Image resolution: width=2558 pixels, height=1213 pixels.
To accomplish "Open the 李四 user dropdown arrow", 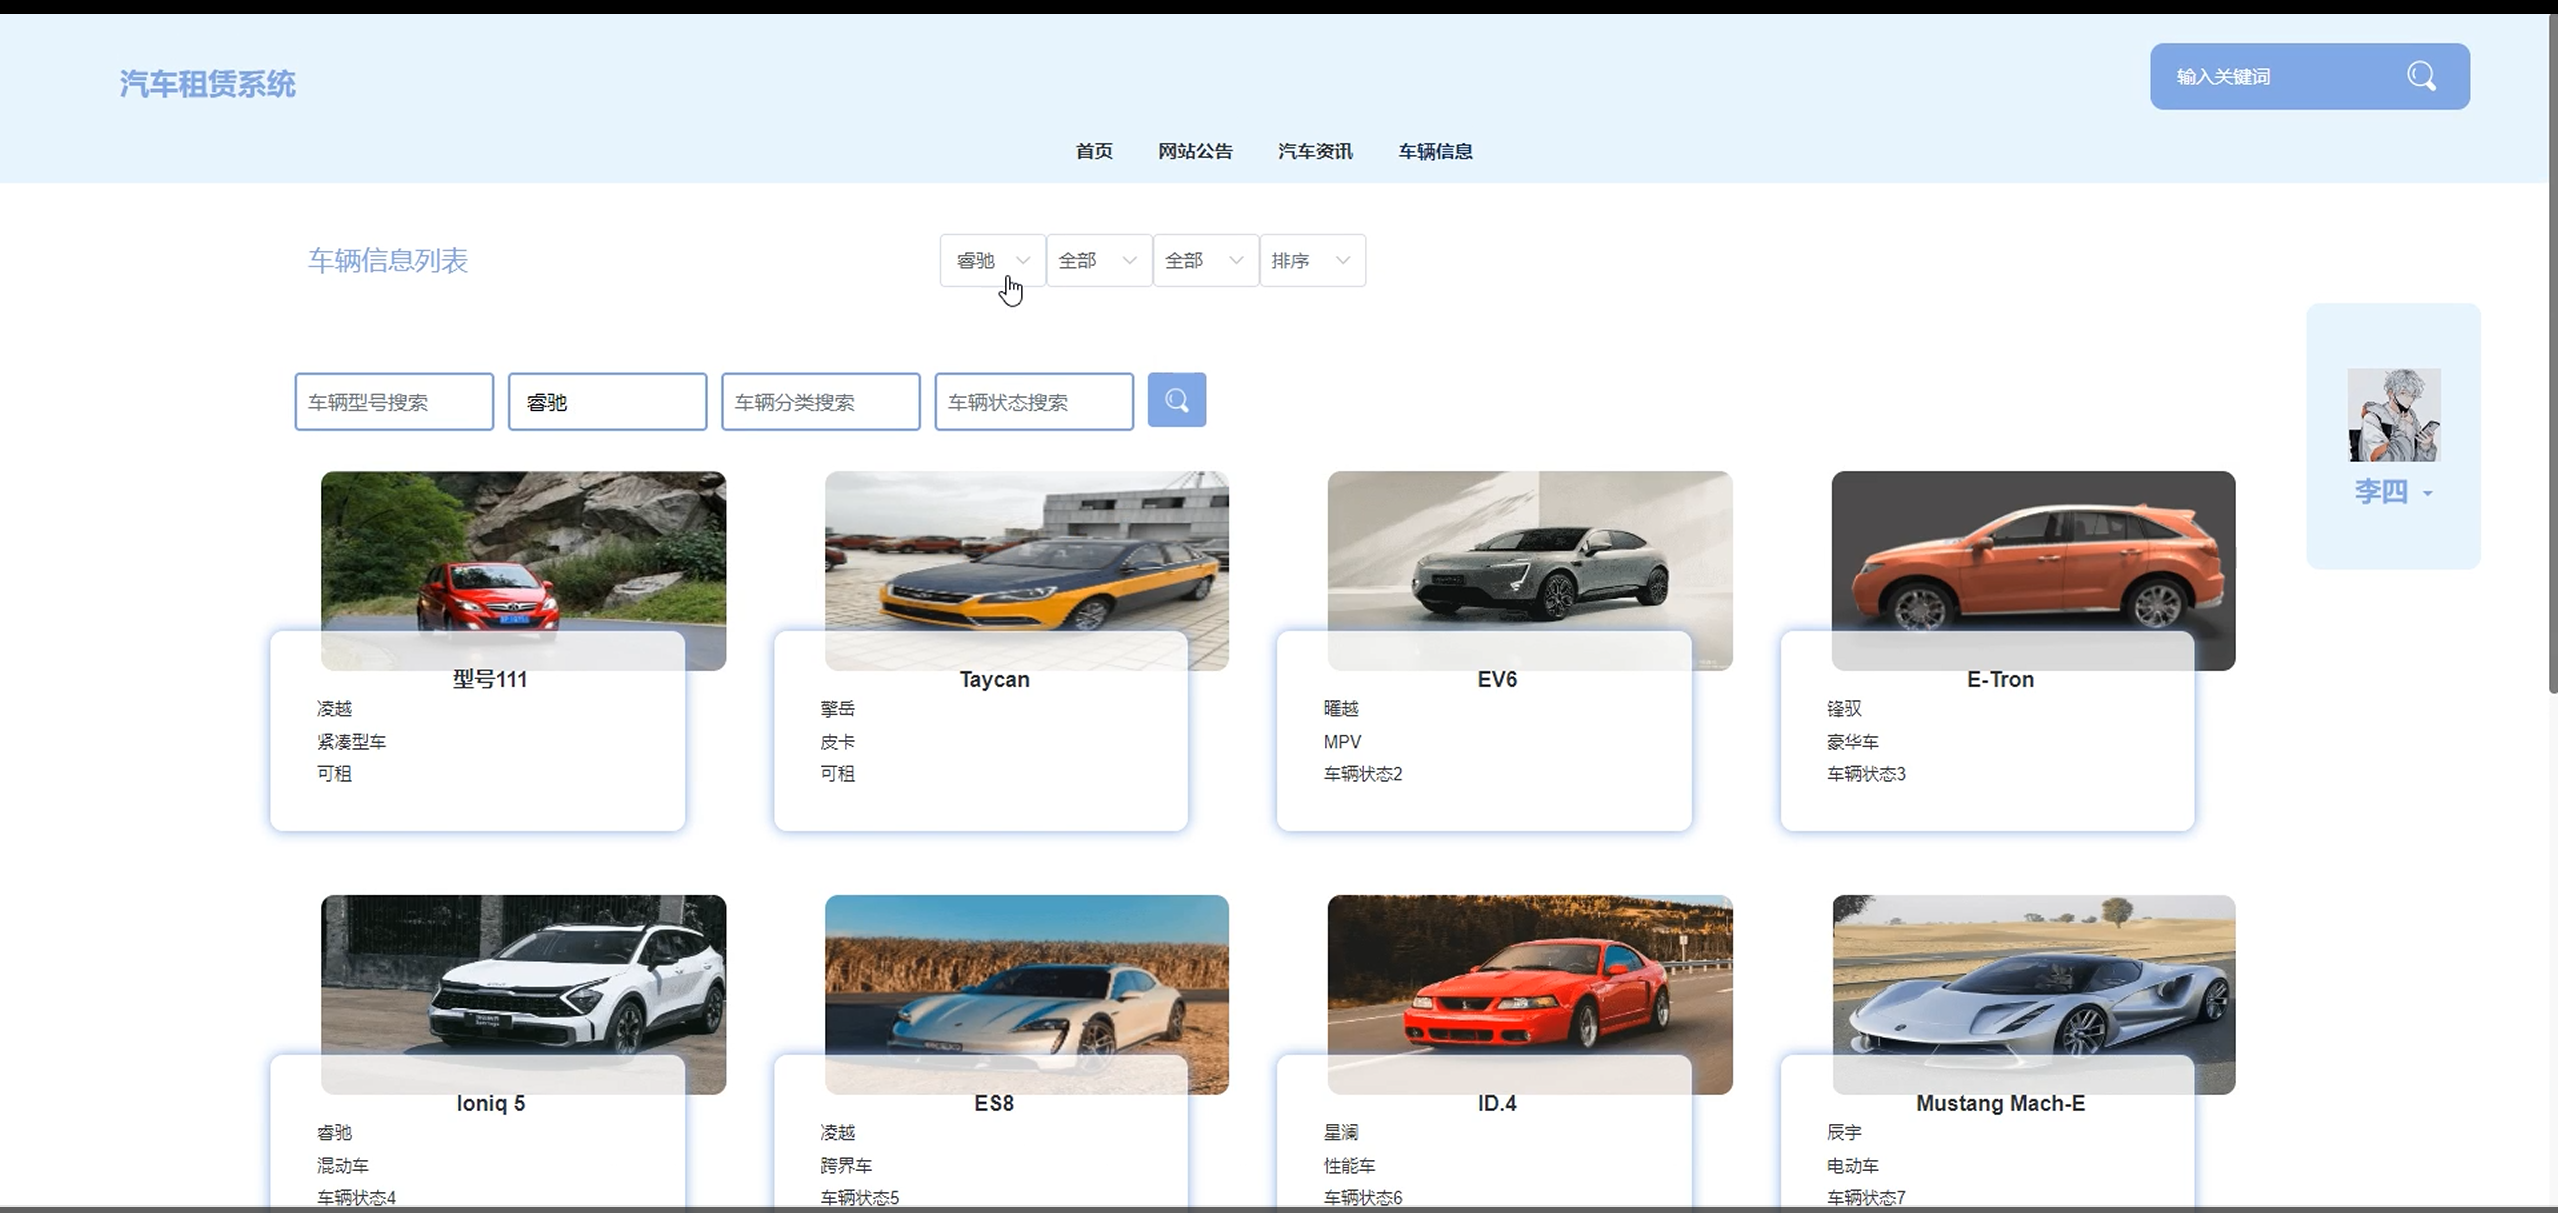I will point(2427,493).
